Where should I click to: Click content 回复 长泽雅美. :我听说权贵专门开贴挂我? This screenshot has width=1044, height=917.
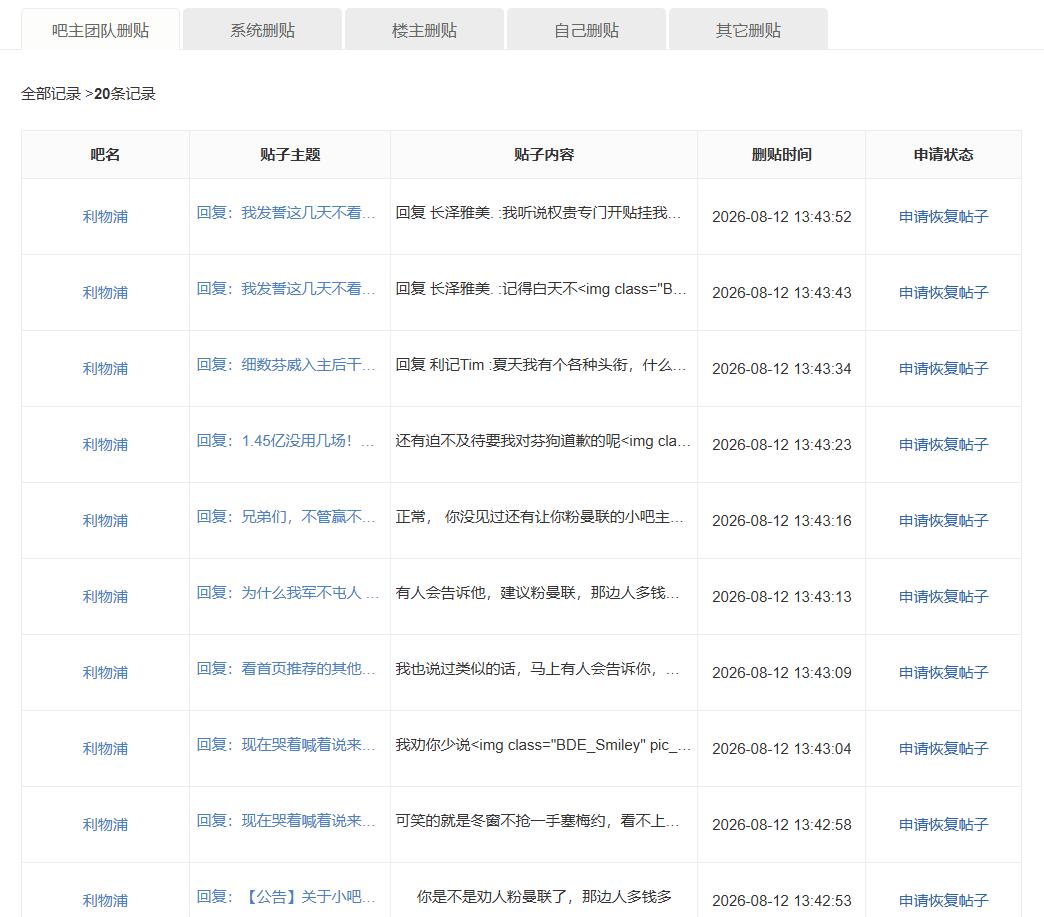[538, 212]
